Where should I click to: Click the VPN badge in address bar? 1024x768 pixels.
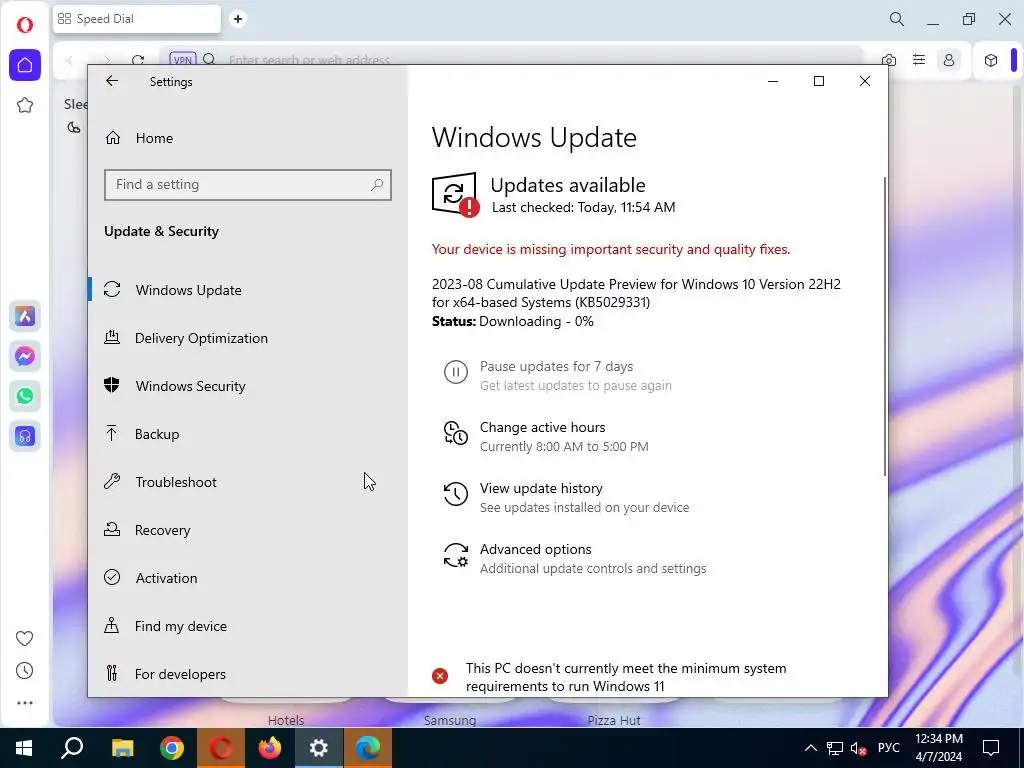point(183,60)
